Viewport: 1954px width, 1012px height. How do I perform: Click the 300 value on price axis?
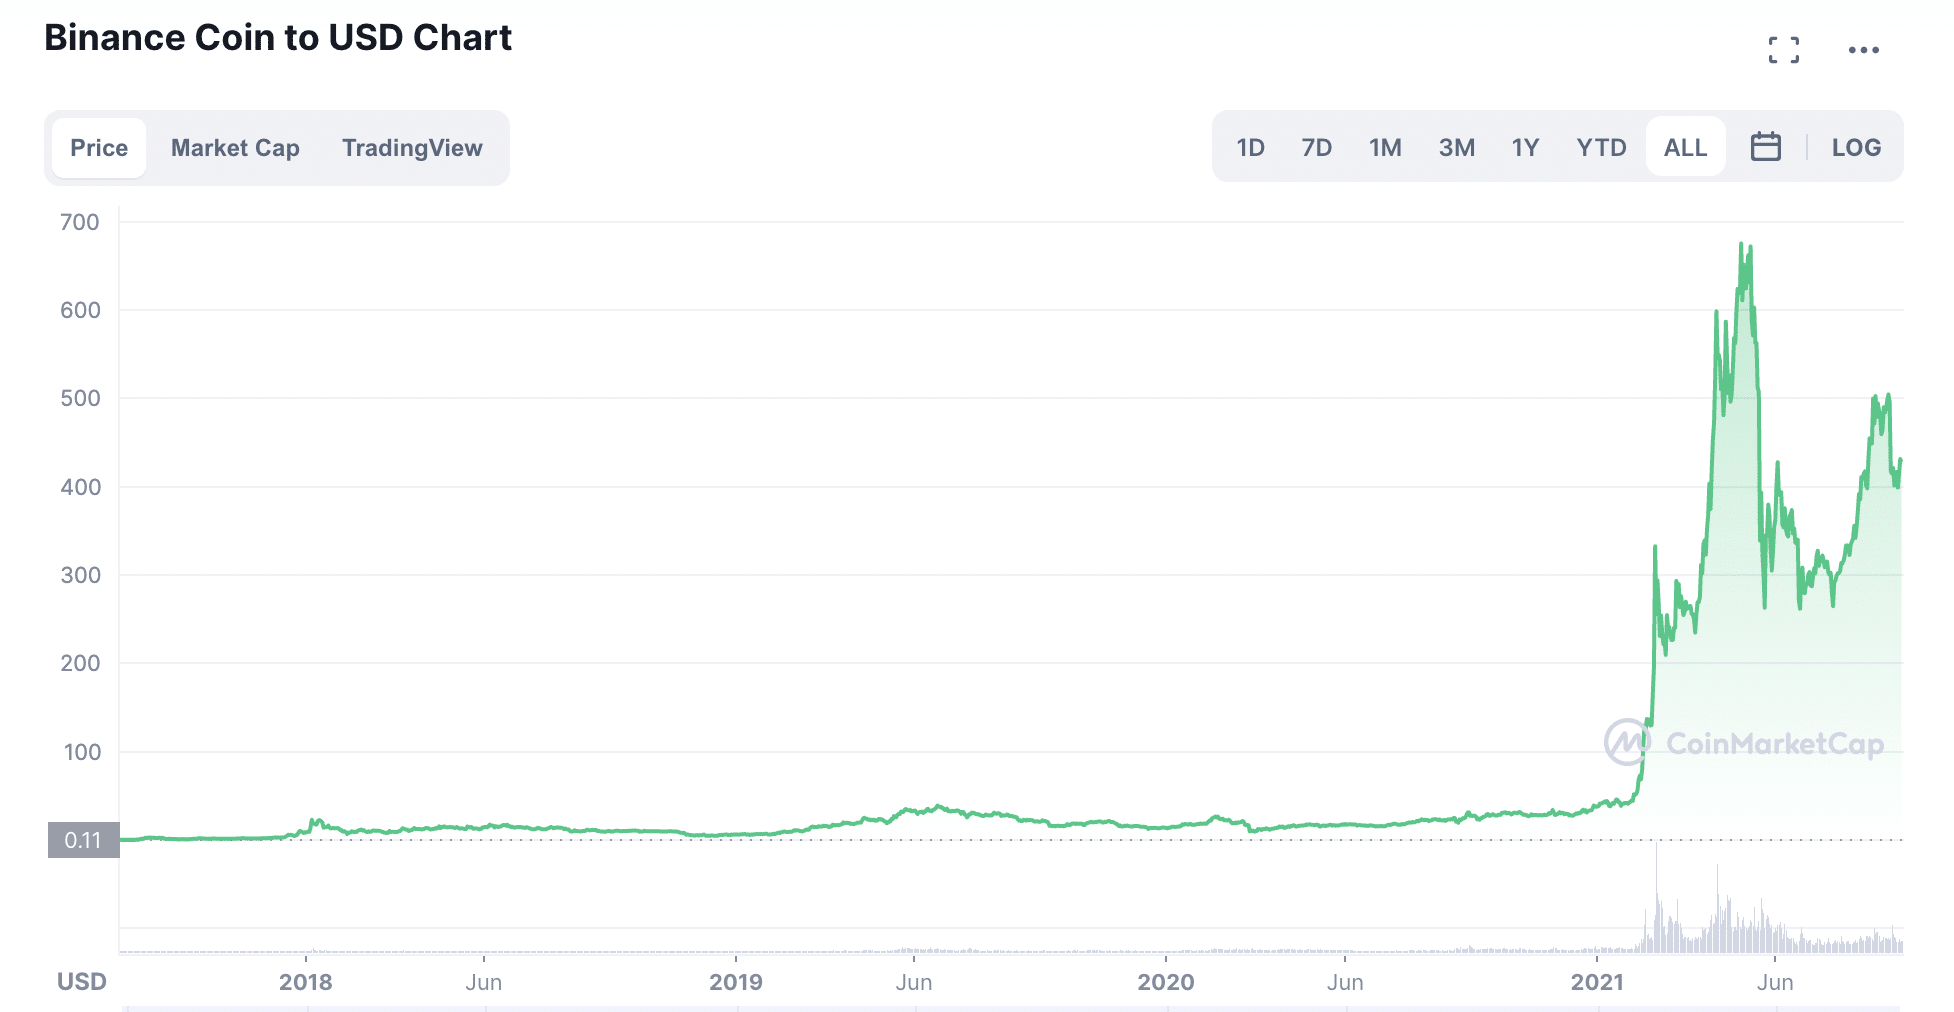click(80, 575)
